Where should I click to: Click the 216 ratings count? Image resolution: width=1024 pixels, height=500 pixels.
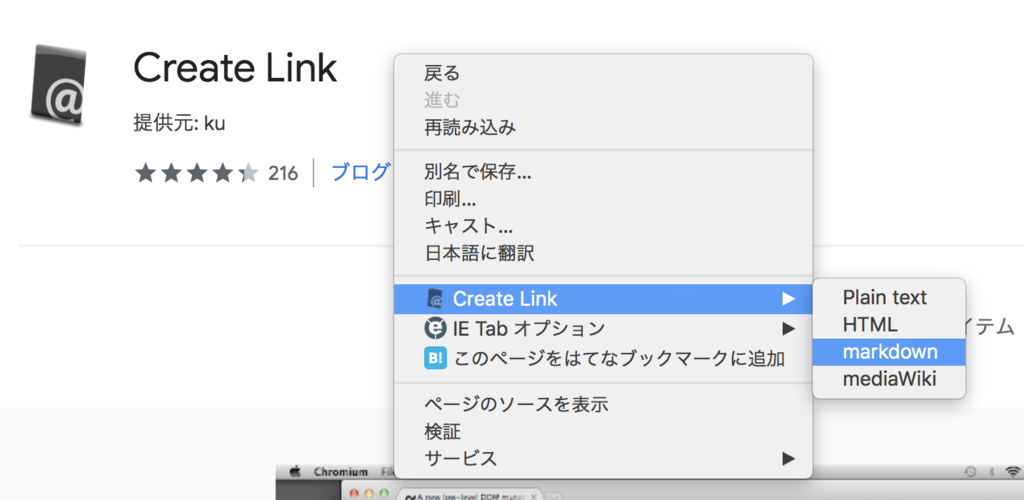pos(283,174)
